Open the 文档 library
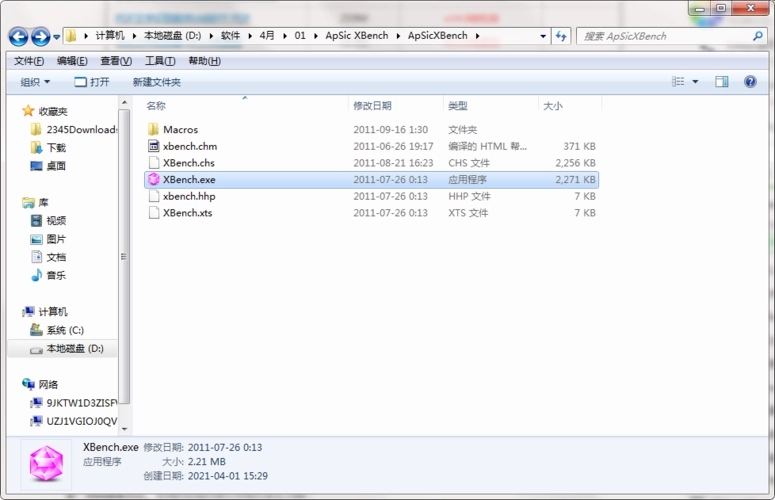Image resolution: width=775 pixels, height=500 pixels. (56, 257)
